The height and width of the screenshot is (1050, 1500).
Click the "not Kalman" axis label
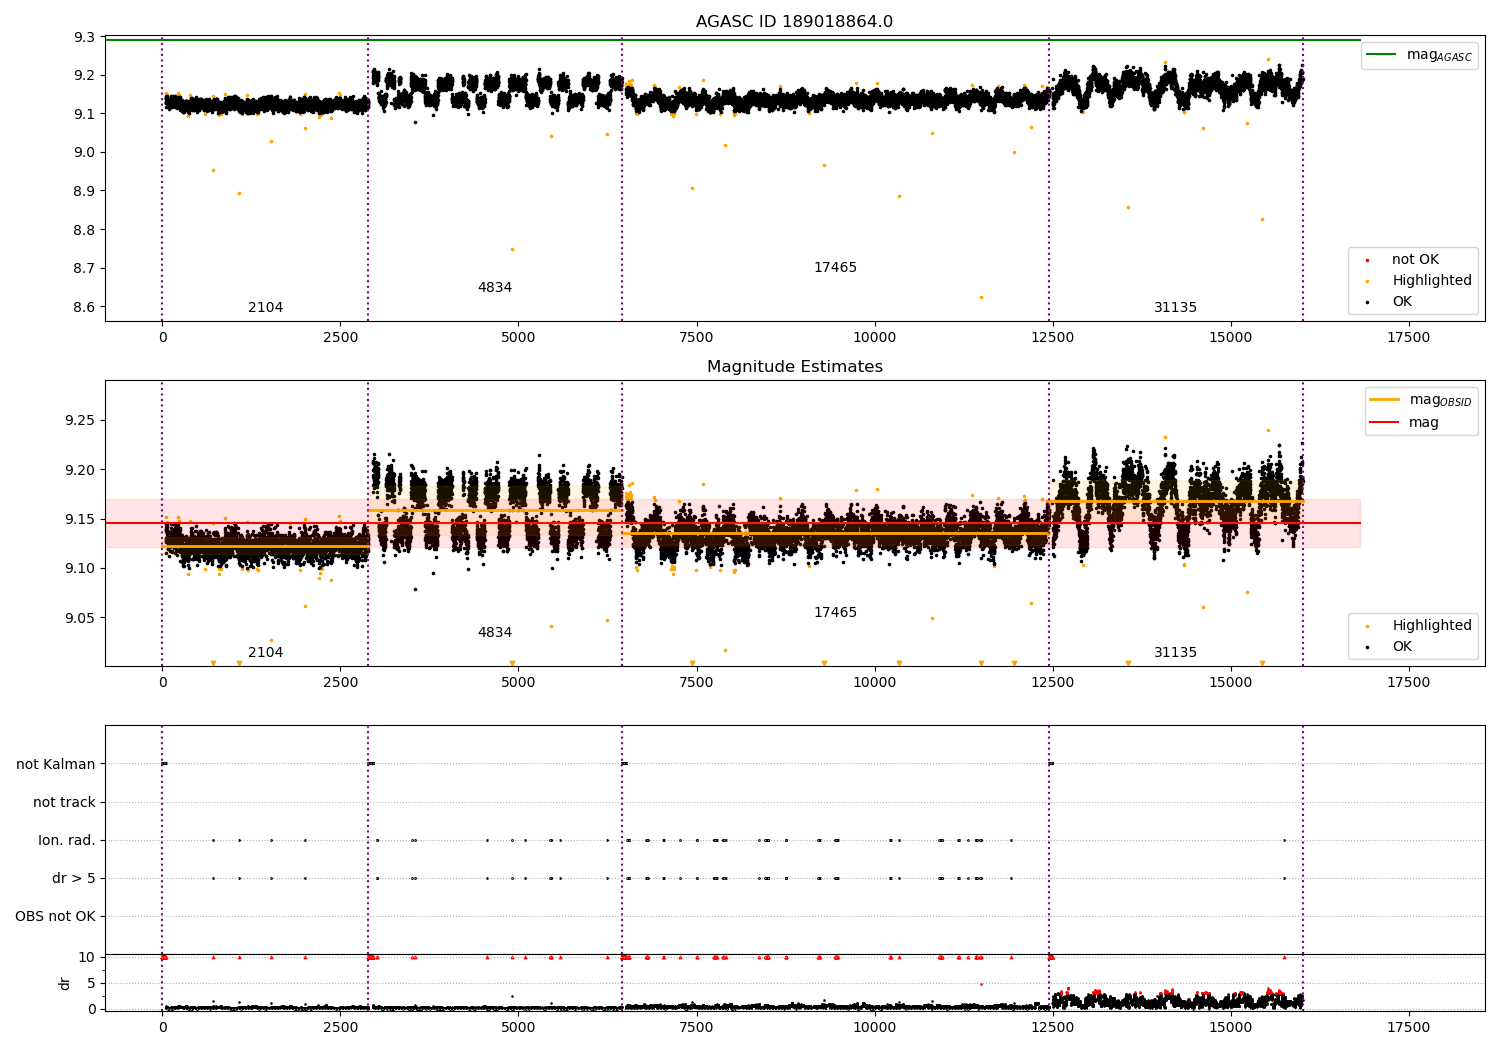(56, 764)
